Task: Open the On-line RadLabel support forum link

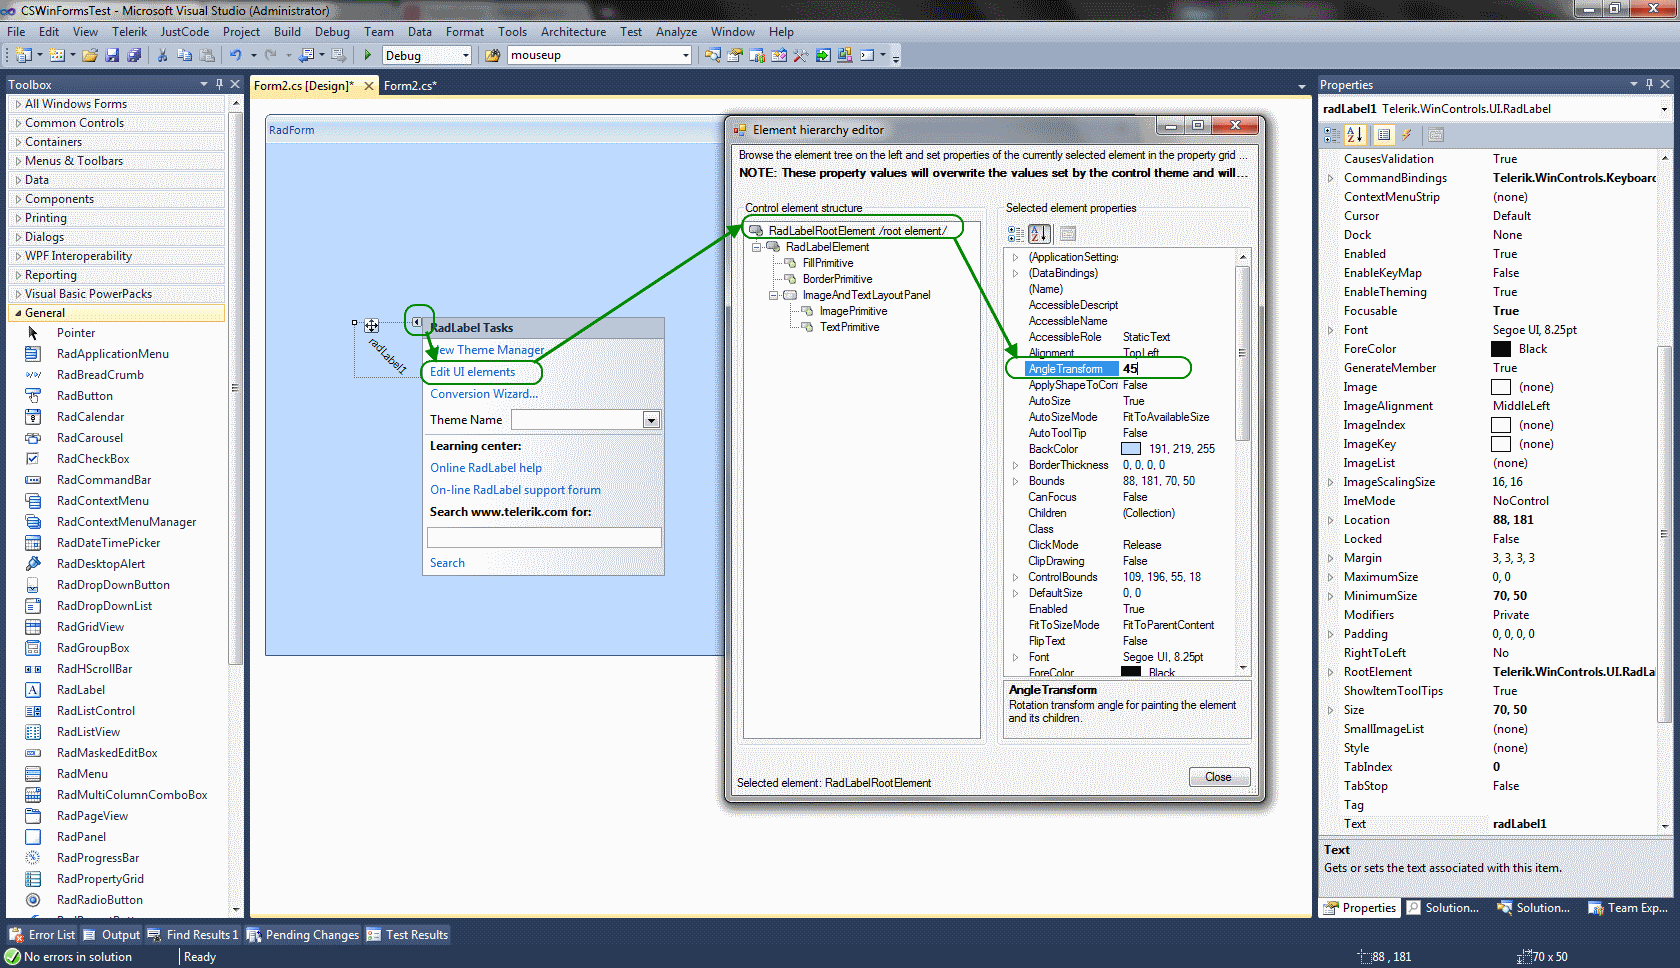Action: click(515, 490)
